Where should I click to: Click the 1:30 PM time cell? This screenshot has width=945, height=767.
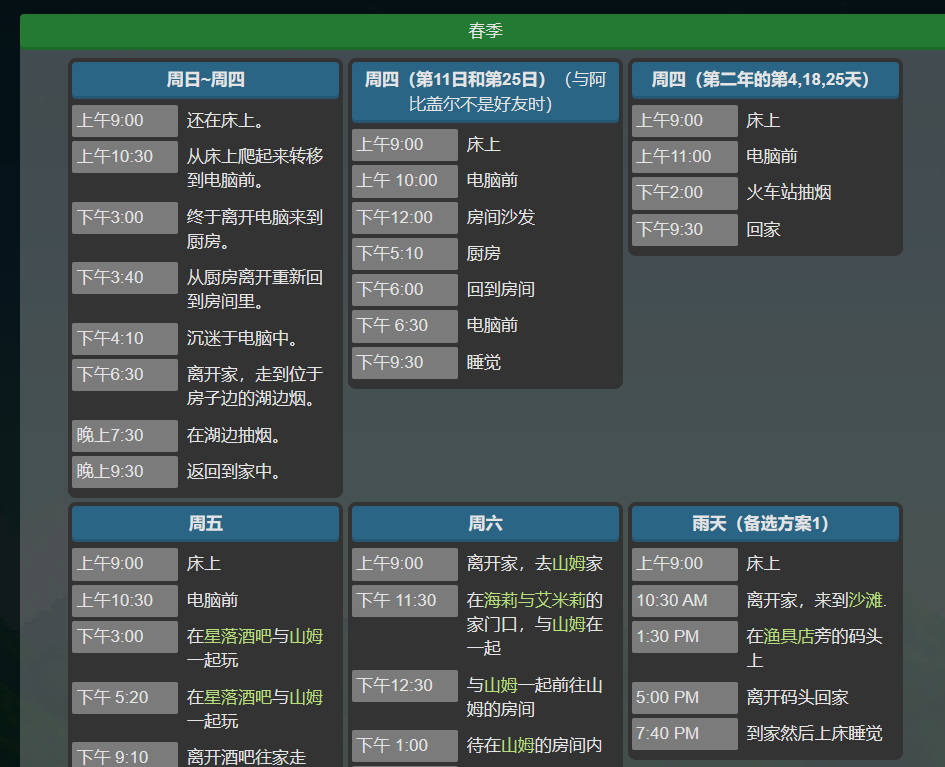tap(685, 637)
